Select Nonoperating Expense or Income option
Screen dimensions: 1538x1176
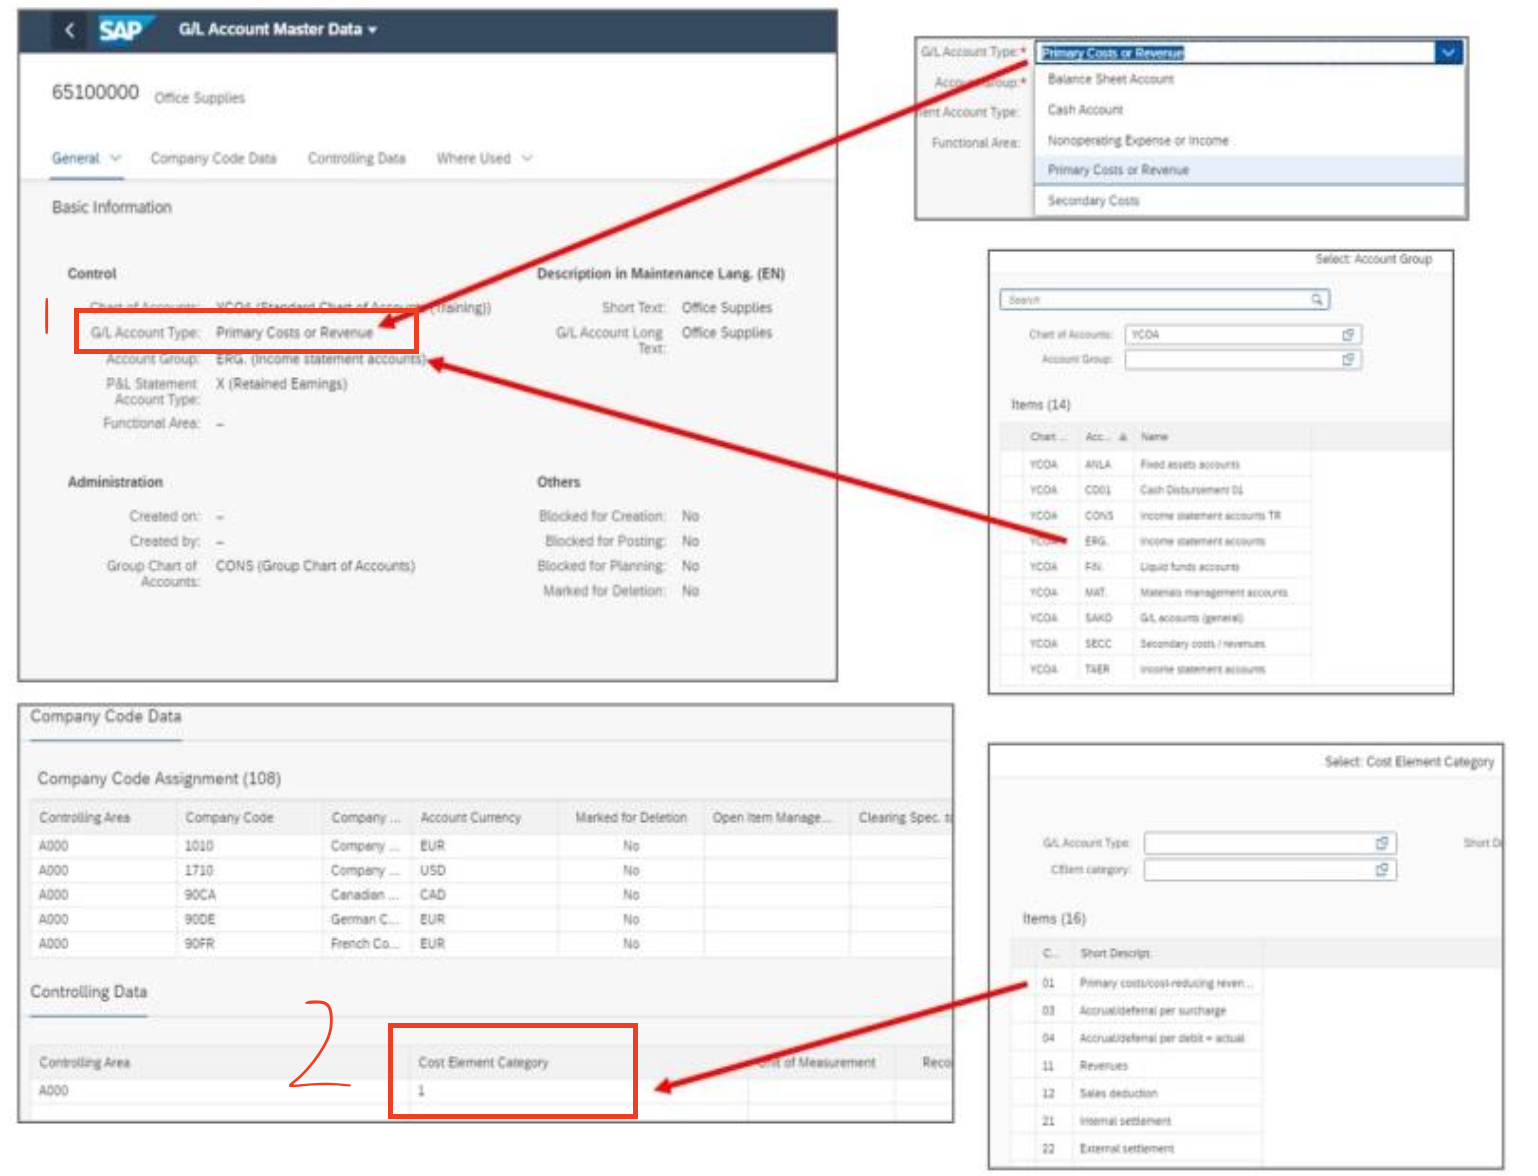1250,141
